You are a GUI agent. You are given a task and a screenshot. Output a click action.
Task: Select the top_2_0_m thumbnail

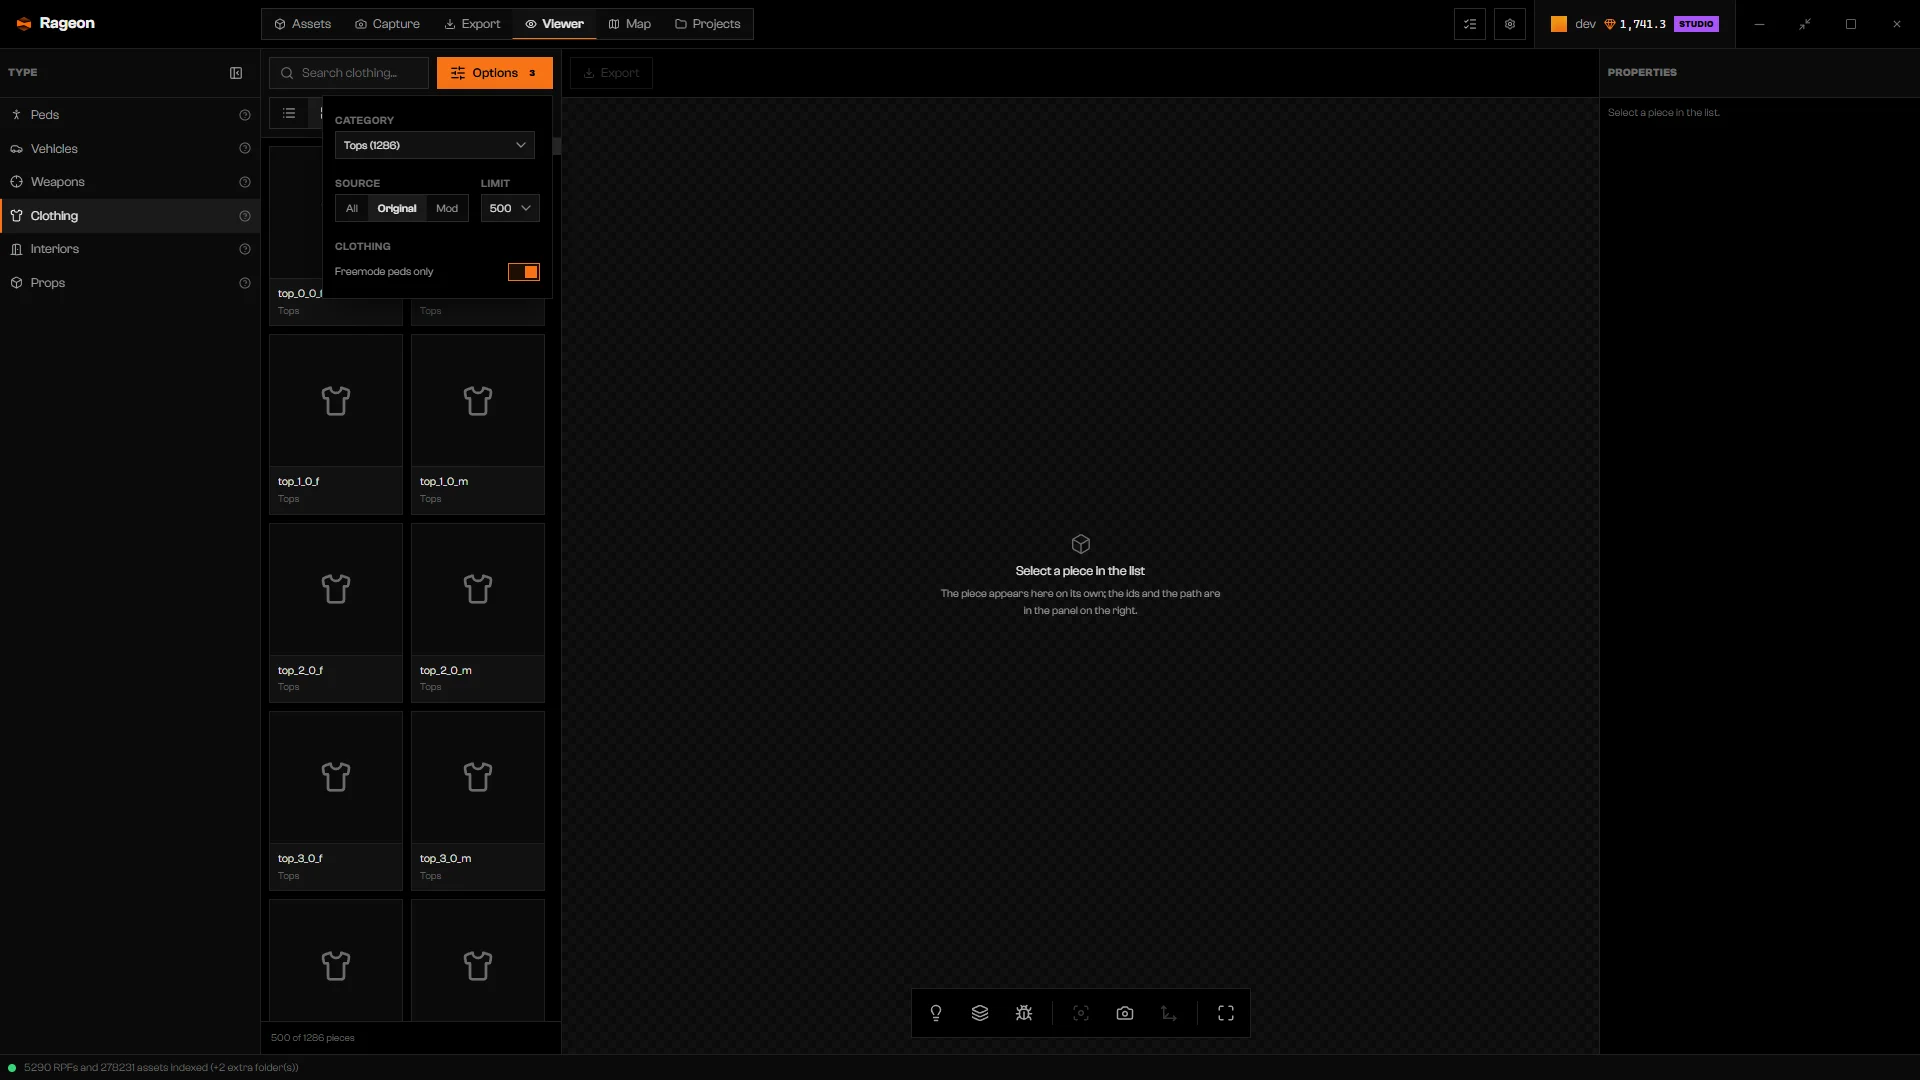[x=478, y=589]
